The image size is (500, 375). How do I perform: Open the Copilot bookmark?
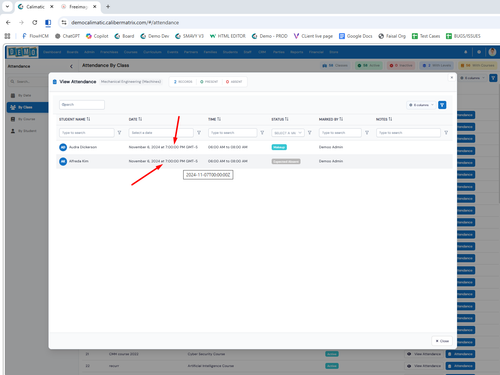pos(97,36)
